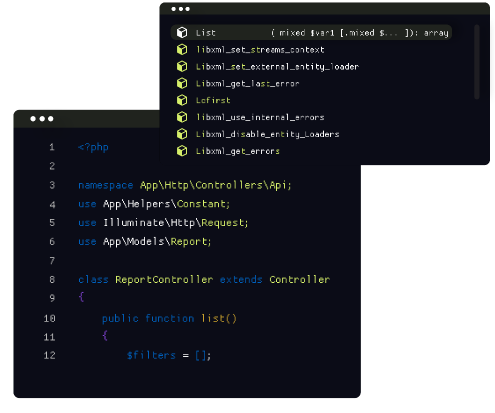Click the ReportController class name
Viewport: 495px width, 413px height.
tap(164, 279)
